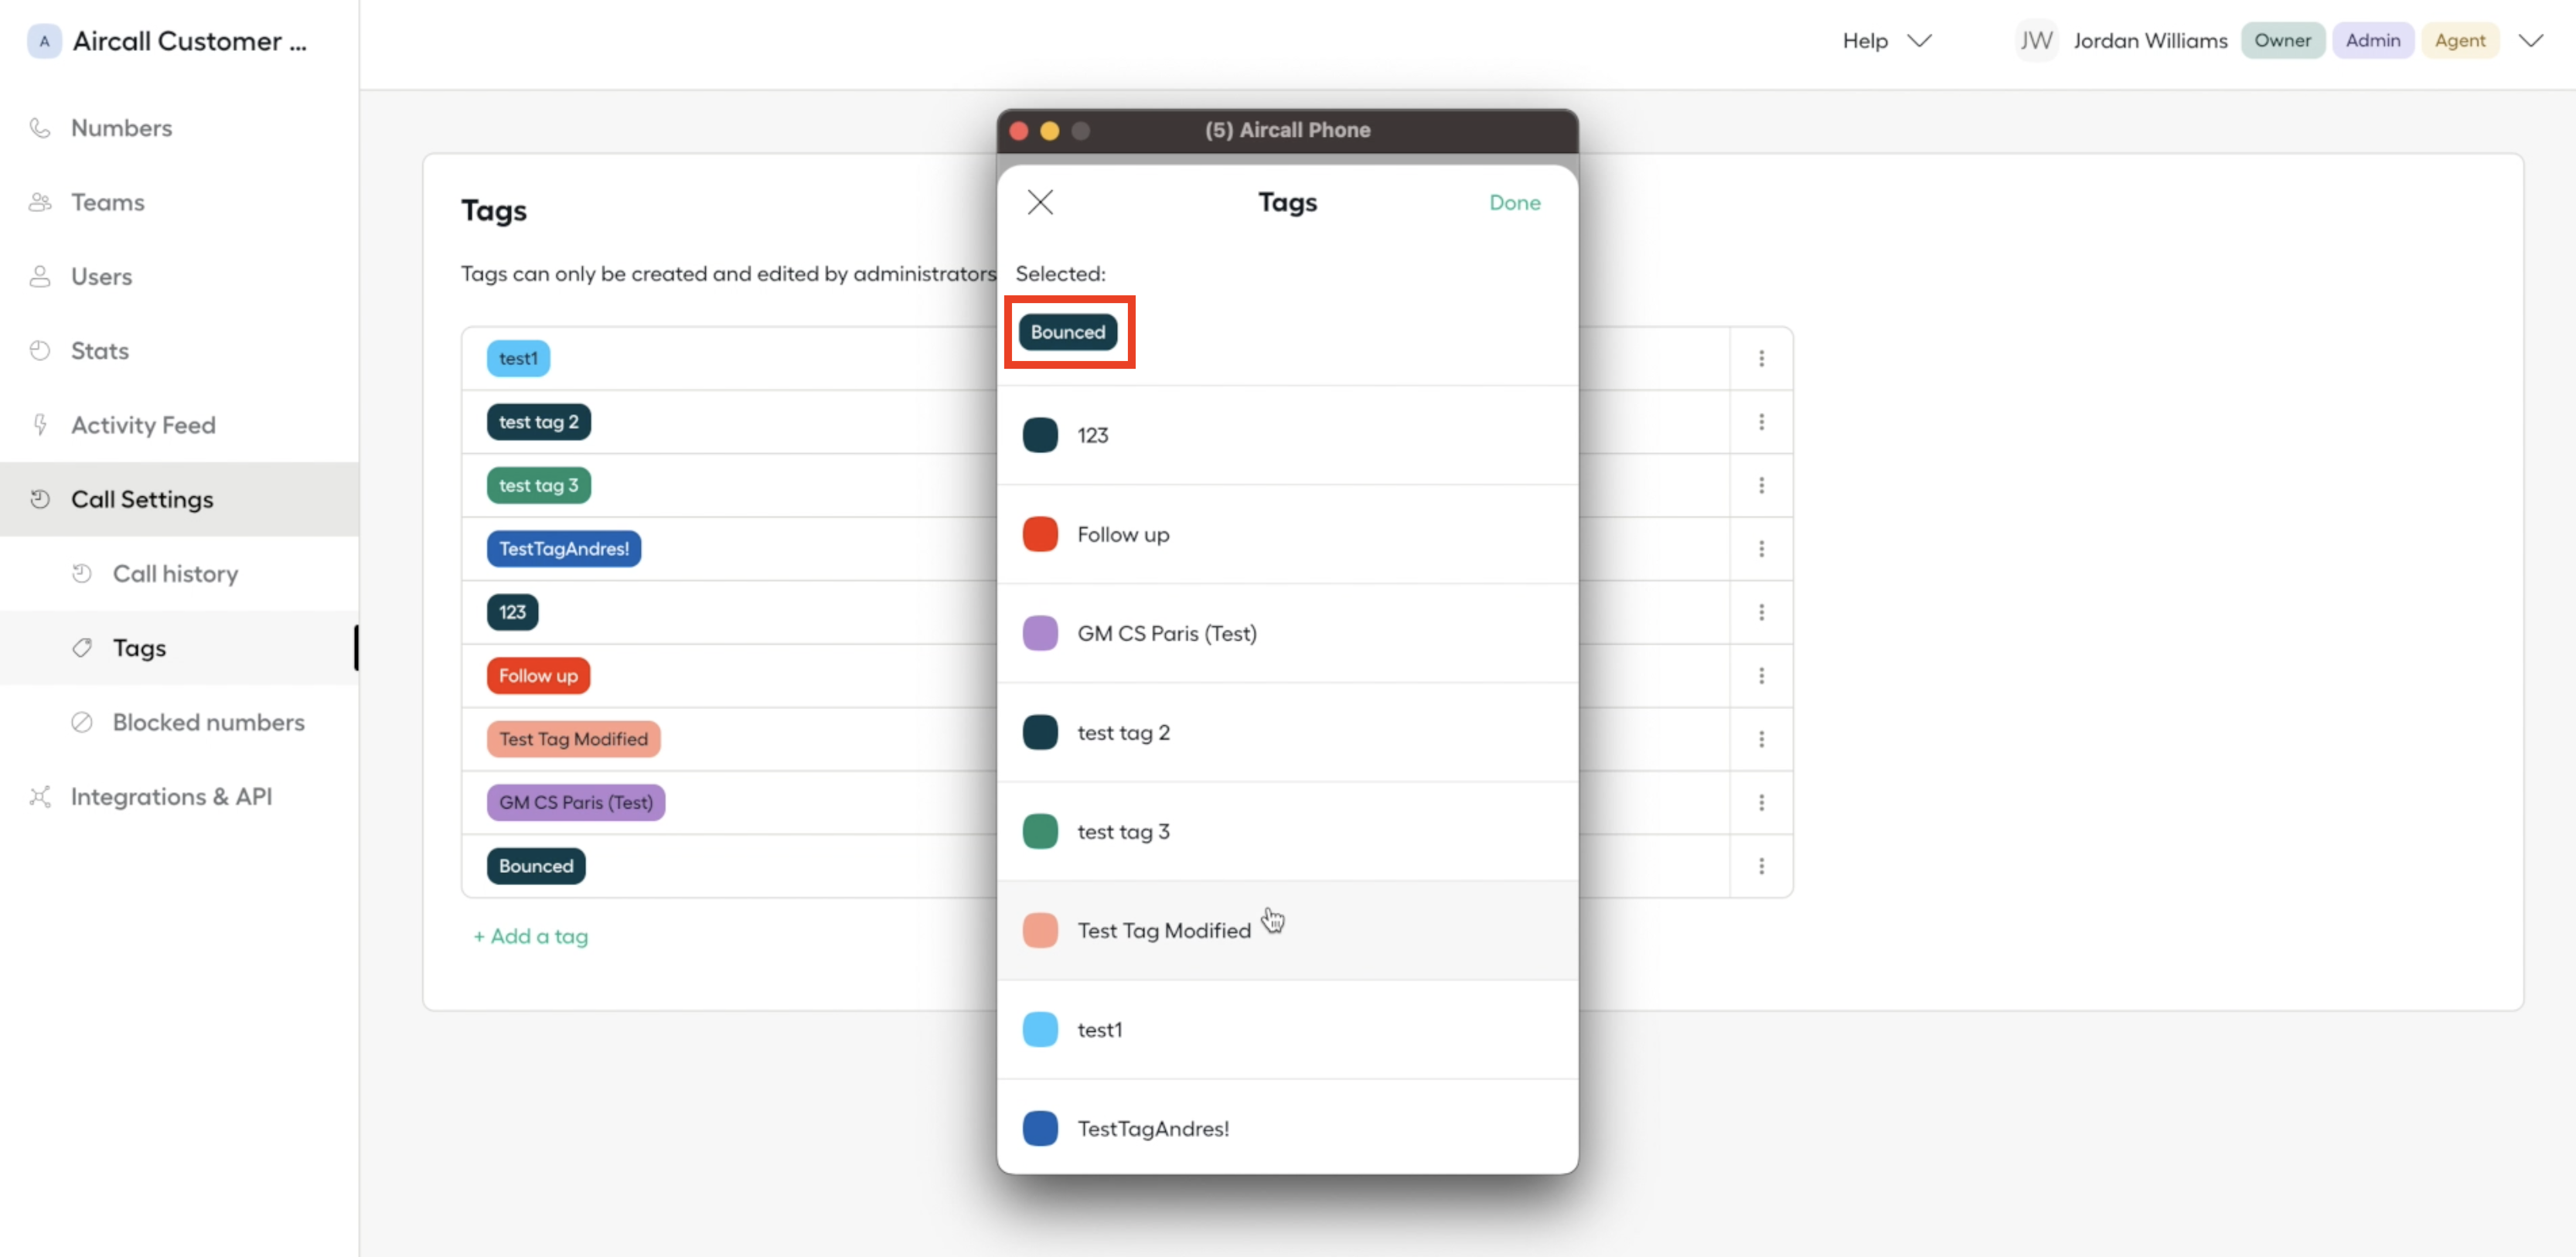Open Activity Feed in sidebar

143,425
